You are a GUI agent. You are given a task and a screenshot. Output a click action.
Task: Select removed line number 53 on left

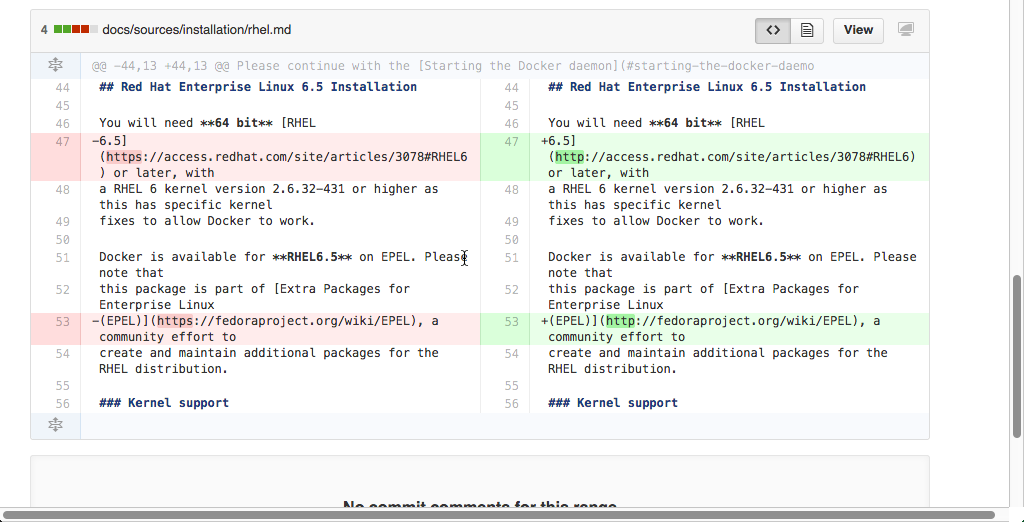[x=62, y=321]
